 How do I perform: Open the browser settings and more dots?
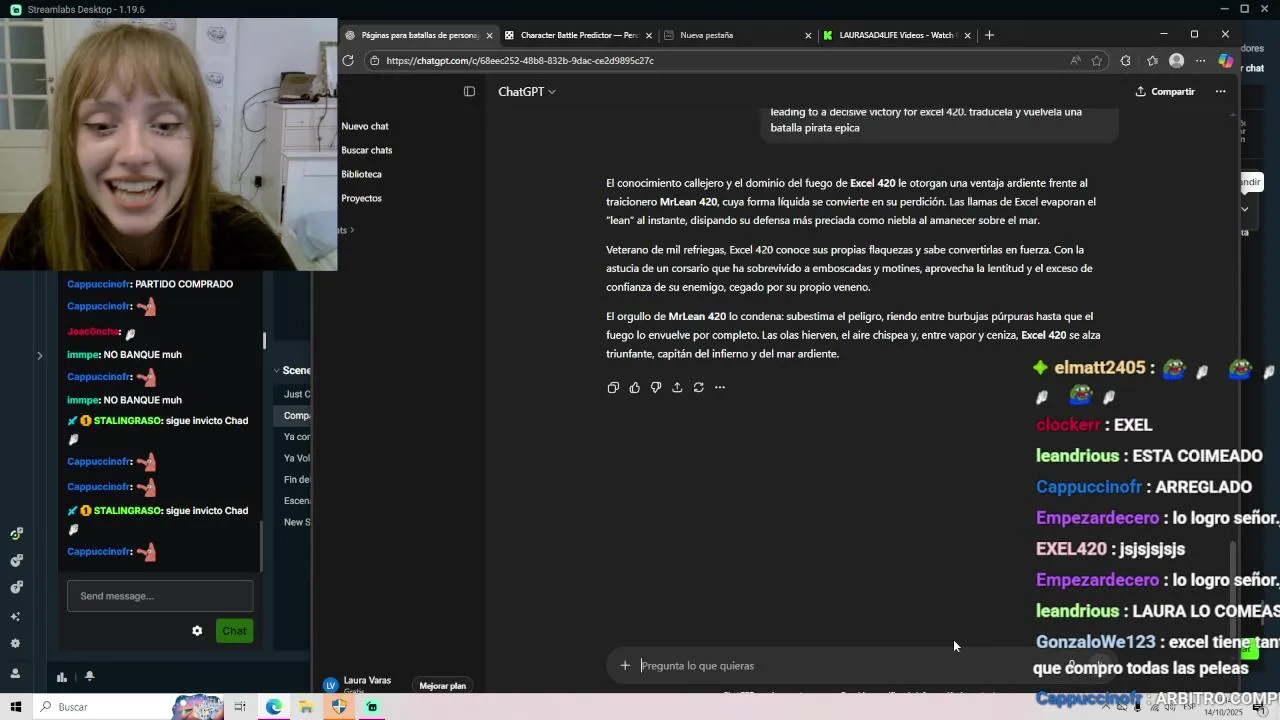click(1201, 60)
